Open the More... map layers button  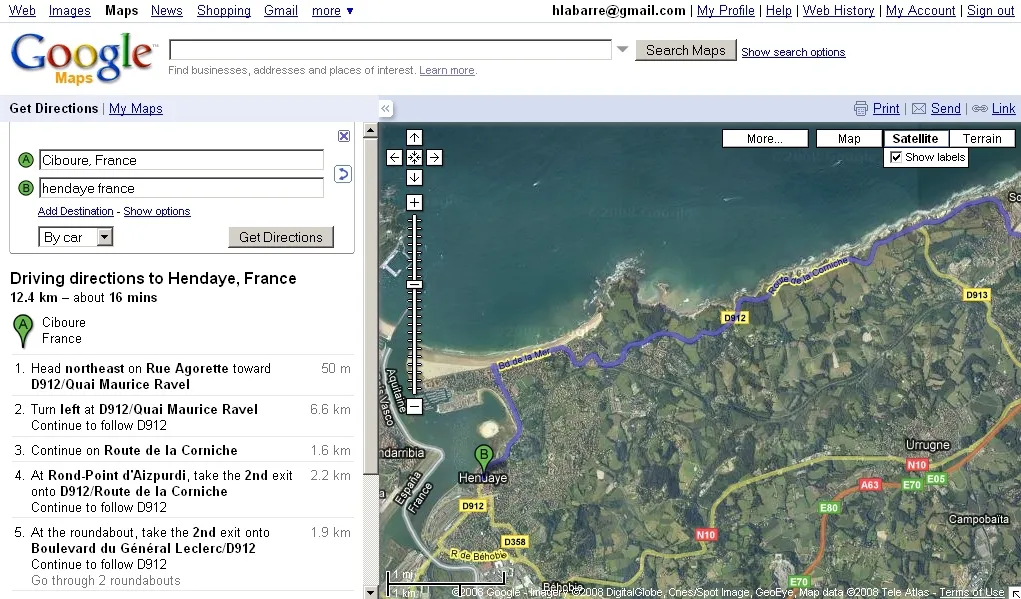[765, 138]
